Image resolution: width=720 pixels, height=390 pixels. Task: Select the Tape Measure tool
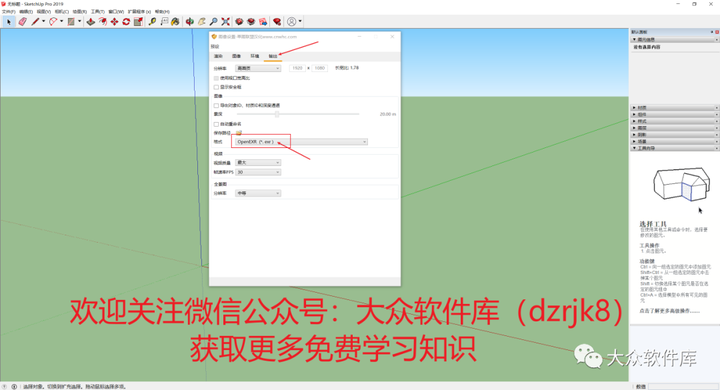pos(152,22)
